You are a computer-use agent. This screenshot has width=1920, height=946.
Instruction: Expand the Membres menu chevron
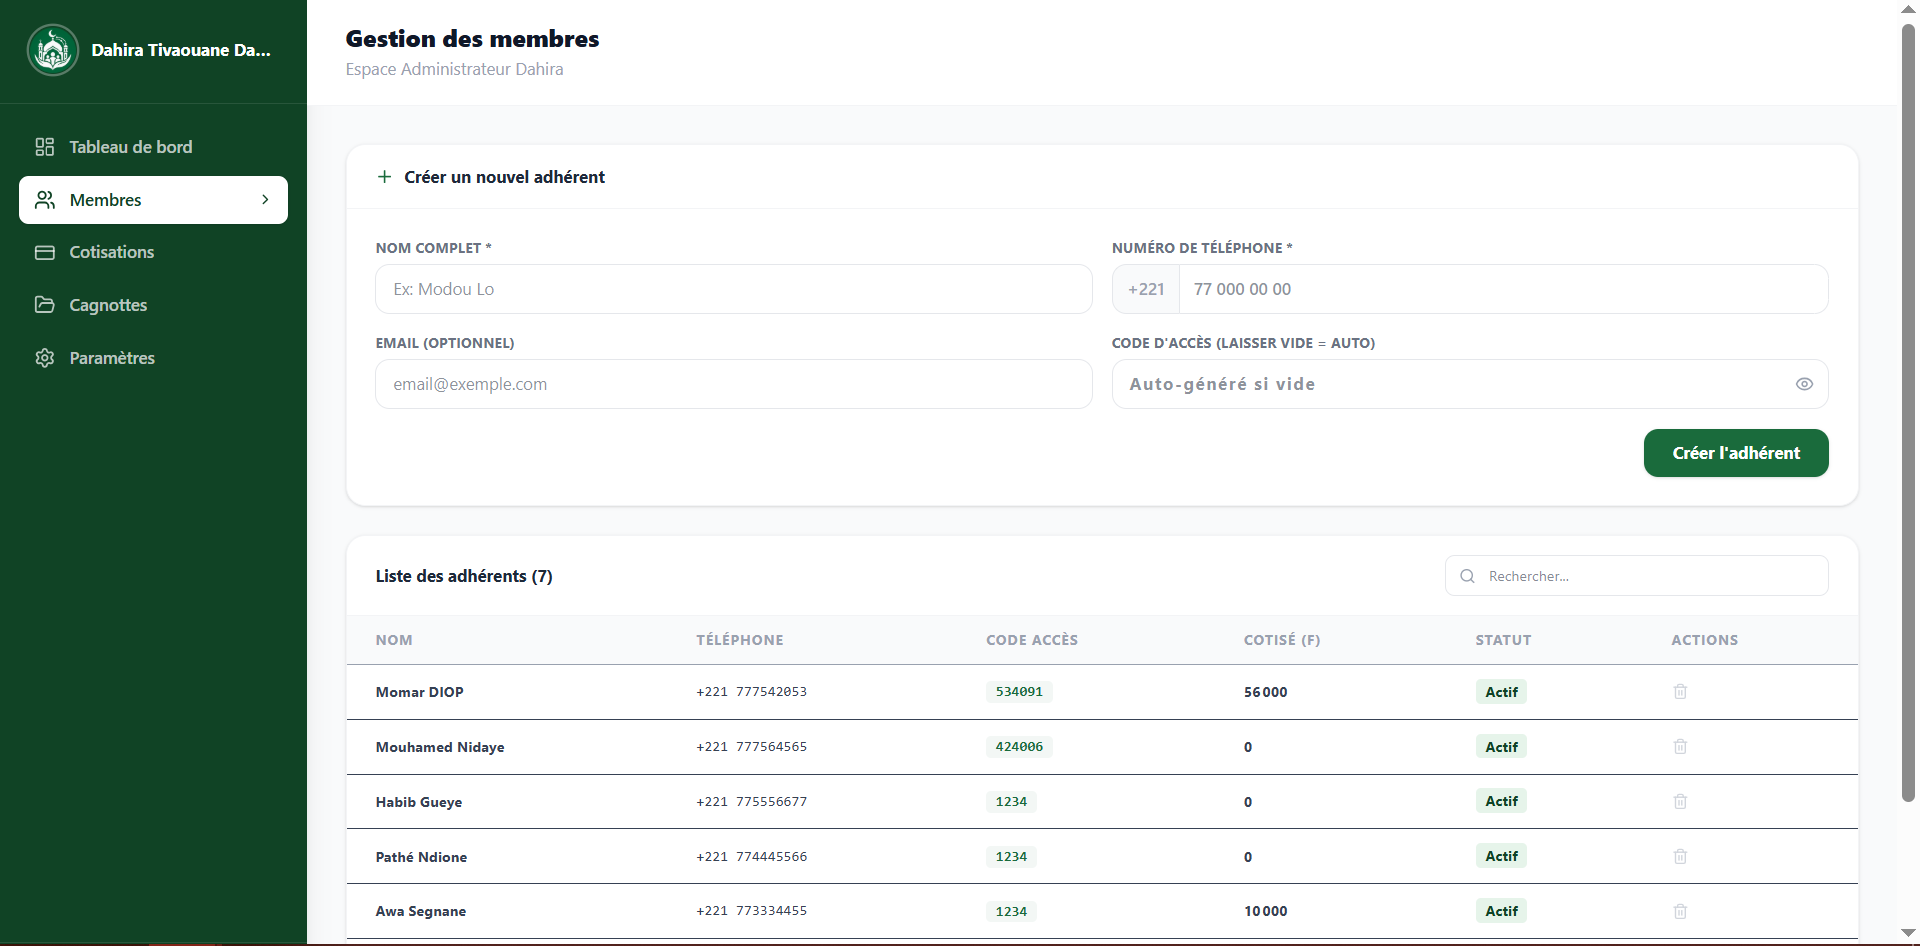265,200
